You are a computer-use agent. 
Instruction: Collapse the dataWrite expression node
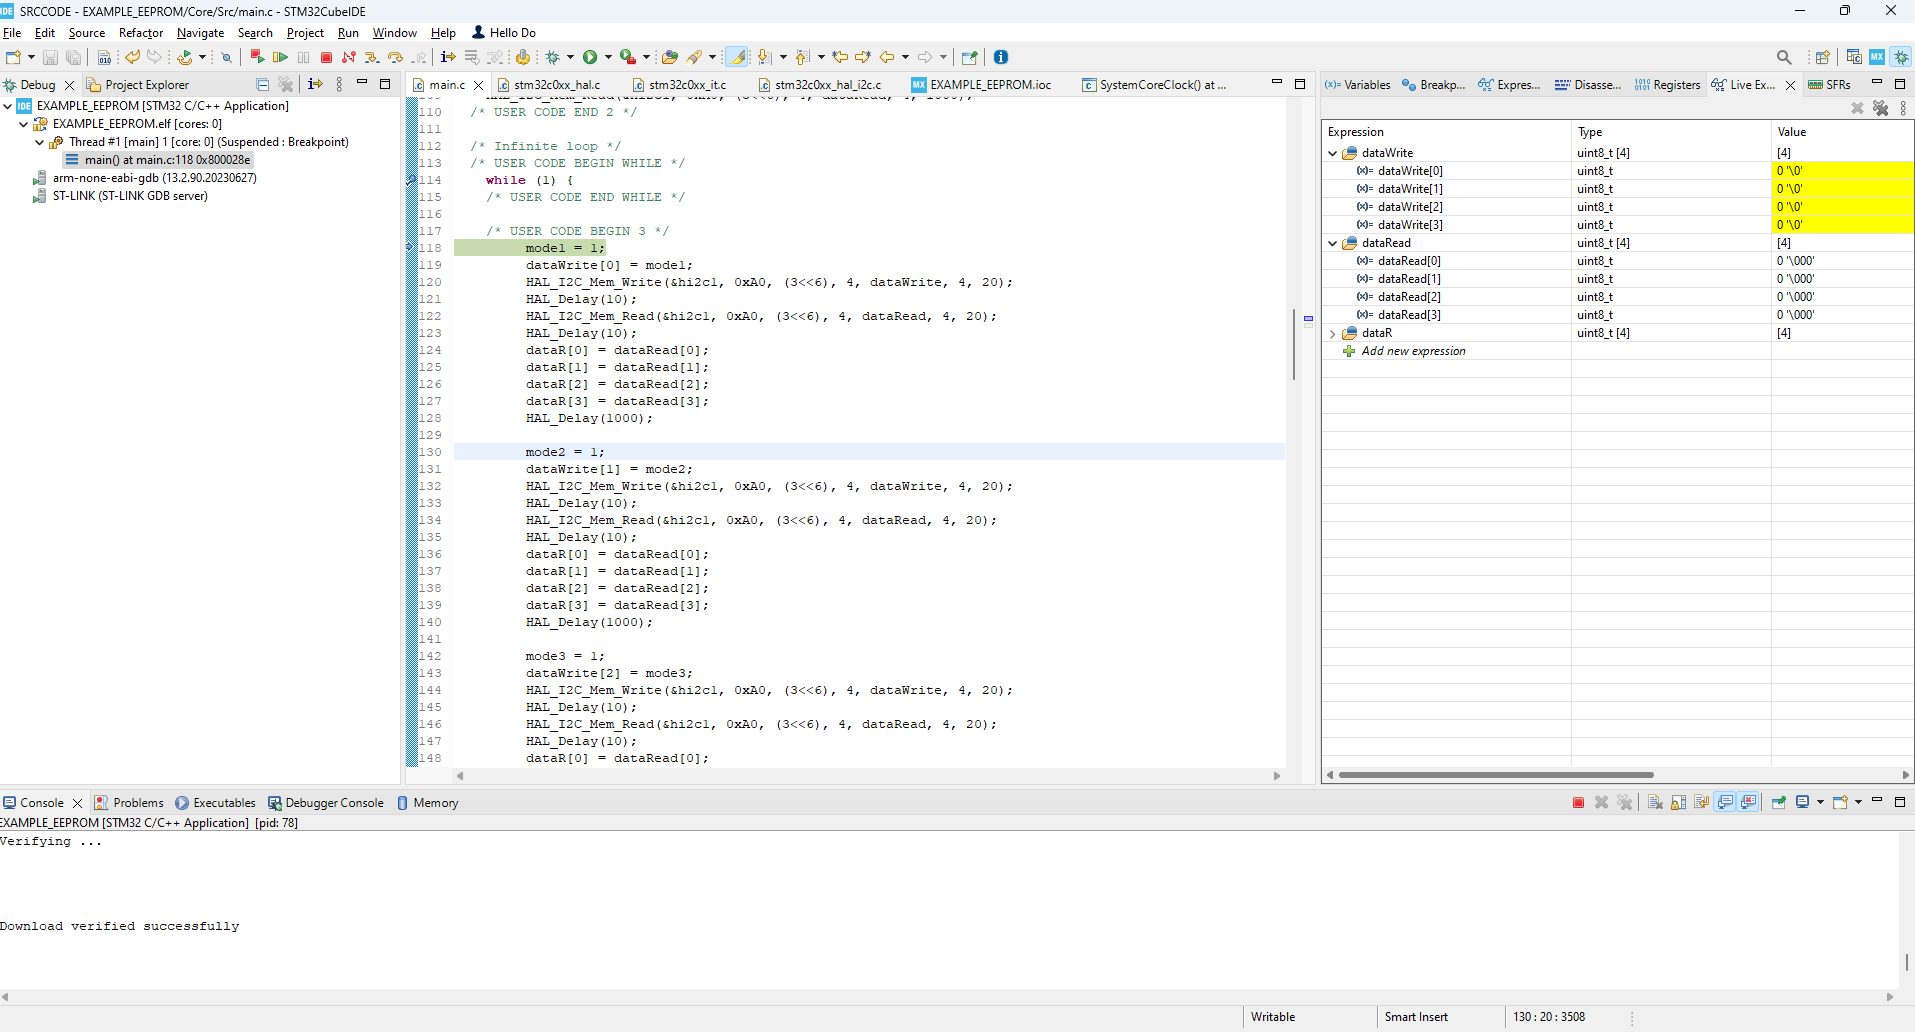(x=1332, y=154)
